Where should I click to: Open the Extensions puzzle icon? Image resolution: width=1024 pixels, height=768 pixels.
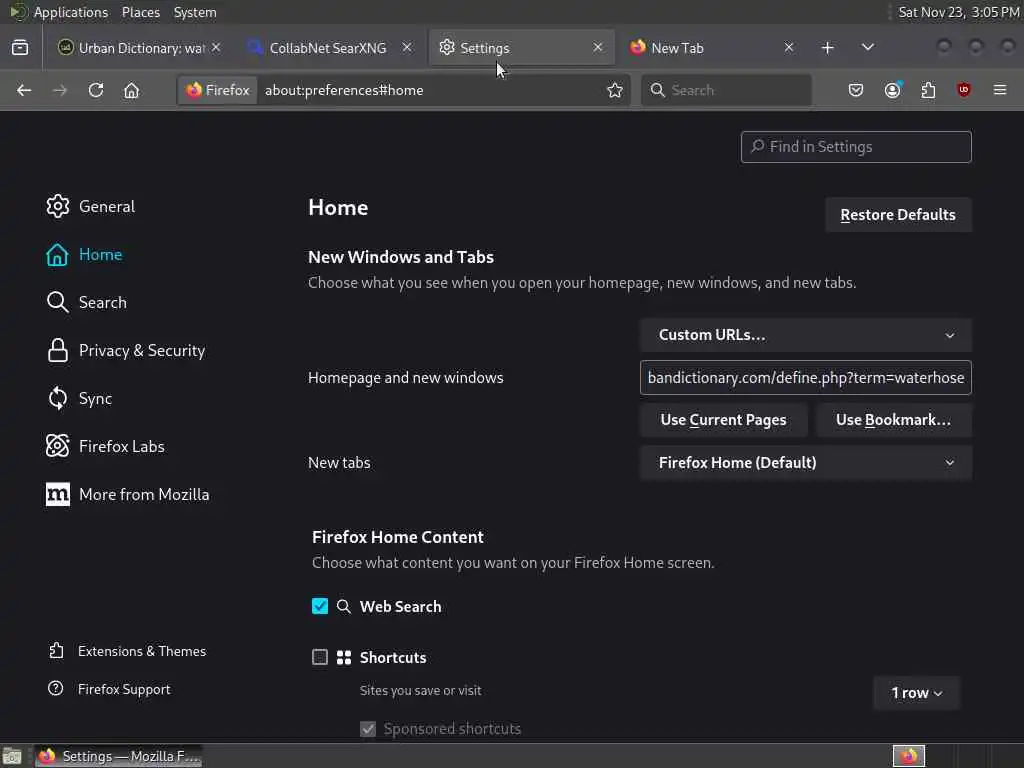click(928, 90)
